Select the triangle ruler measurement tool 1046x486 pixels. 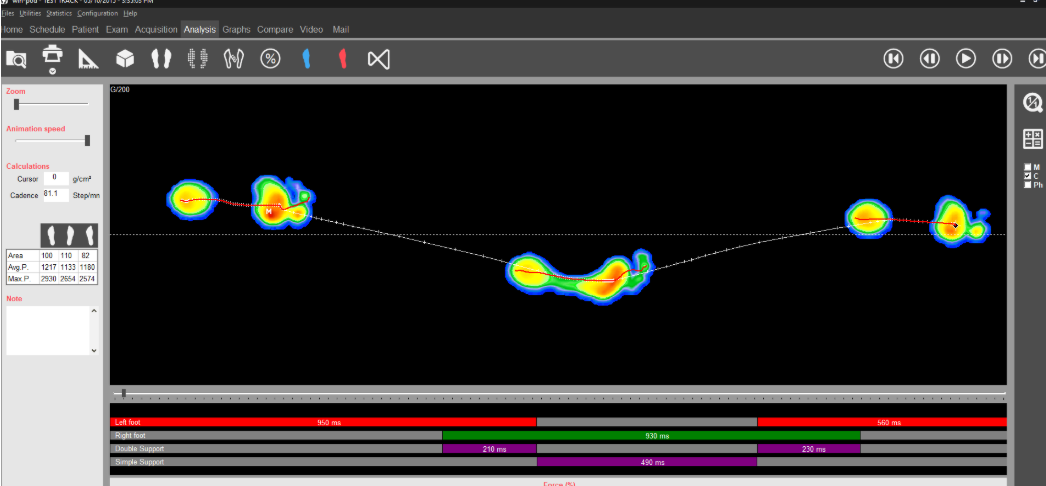coord(88,59)
